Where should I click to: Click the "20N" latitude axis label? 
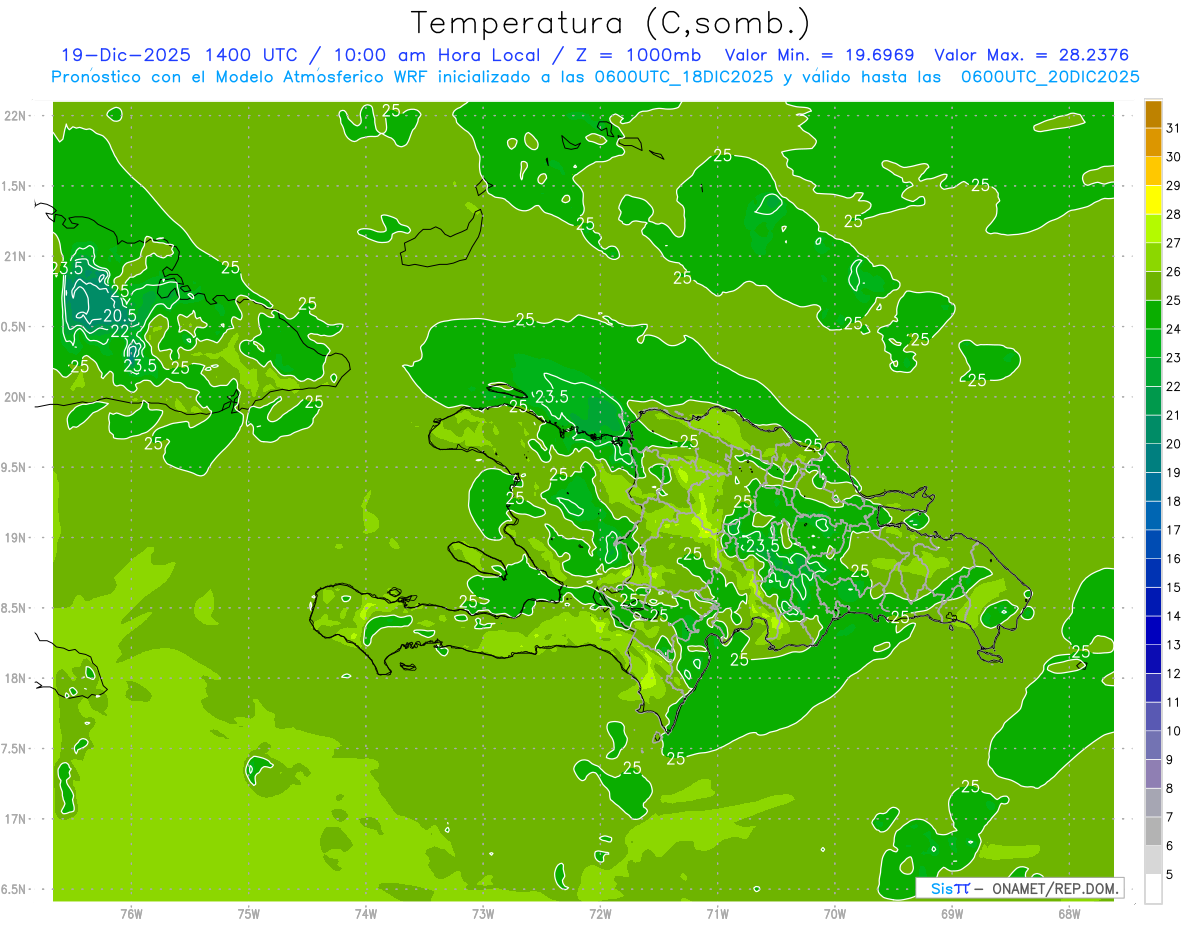16,397
